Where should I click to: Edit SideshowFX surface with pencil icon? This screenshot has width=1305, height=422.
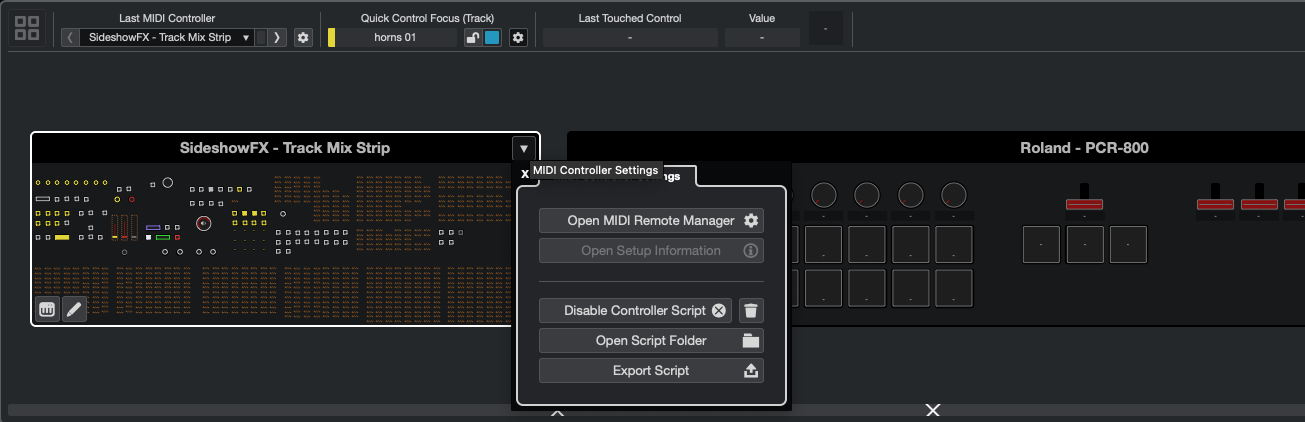[x=75, y=309]
